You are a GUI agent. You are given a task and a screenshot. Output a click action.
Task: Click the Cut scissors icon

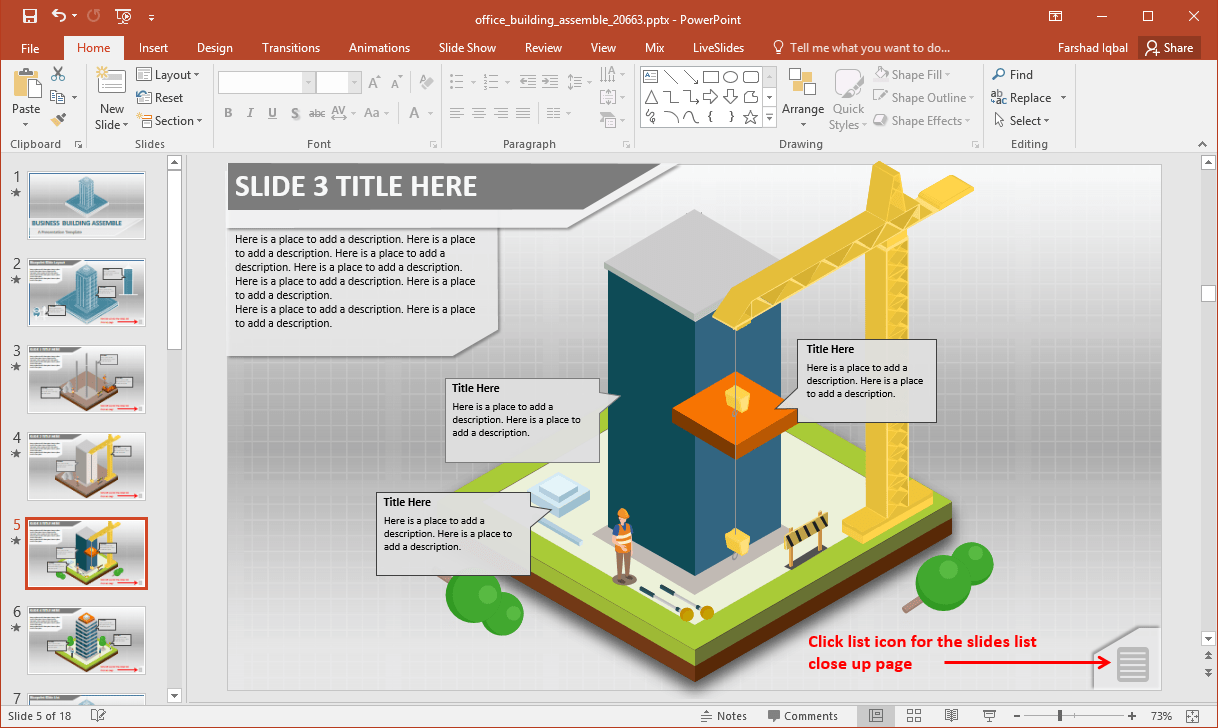[x=56, y=75]
